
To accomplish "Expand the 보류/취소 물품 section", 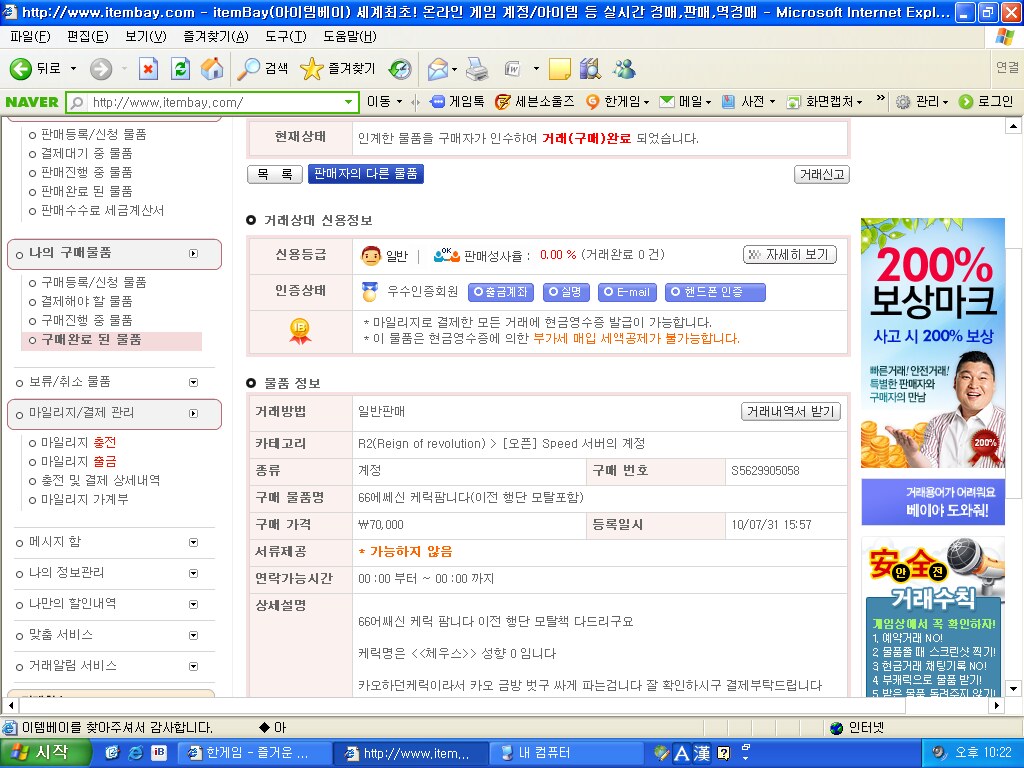I will click(193, 382).
